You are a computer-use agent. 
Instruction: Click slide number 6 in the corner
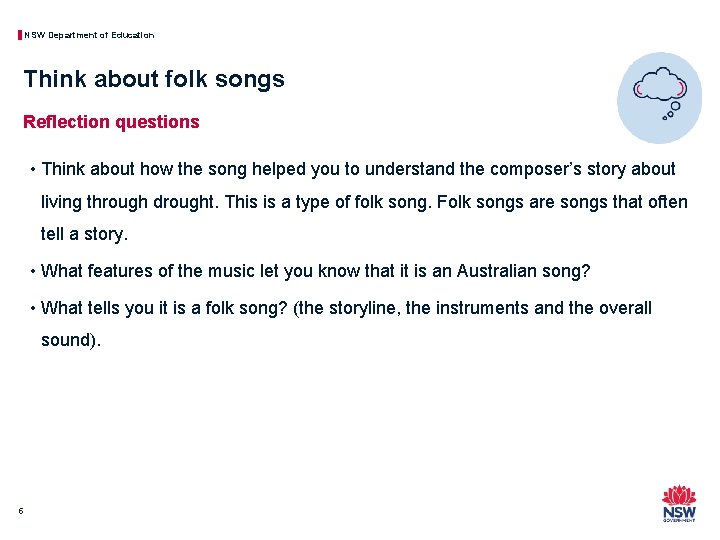[x=21, y=512]
